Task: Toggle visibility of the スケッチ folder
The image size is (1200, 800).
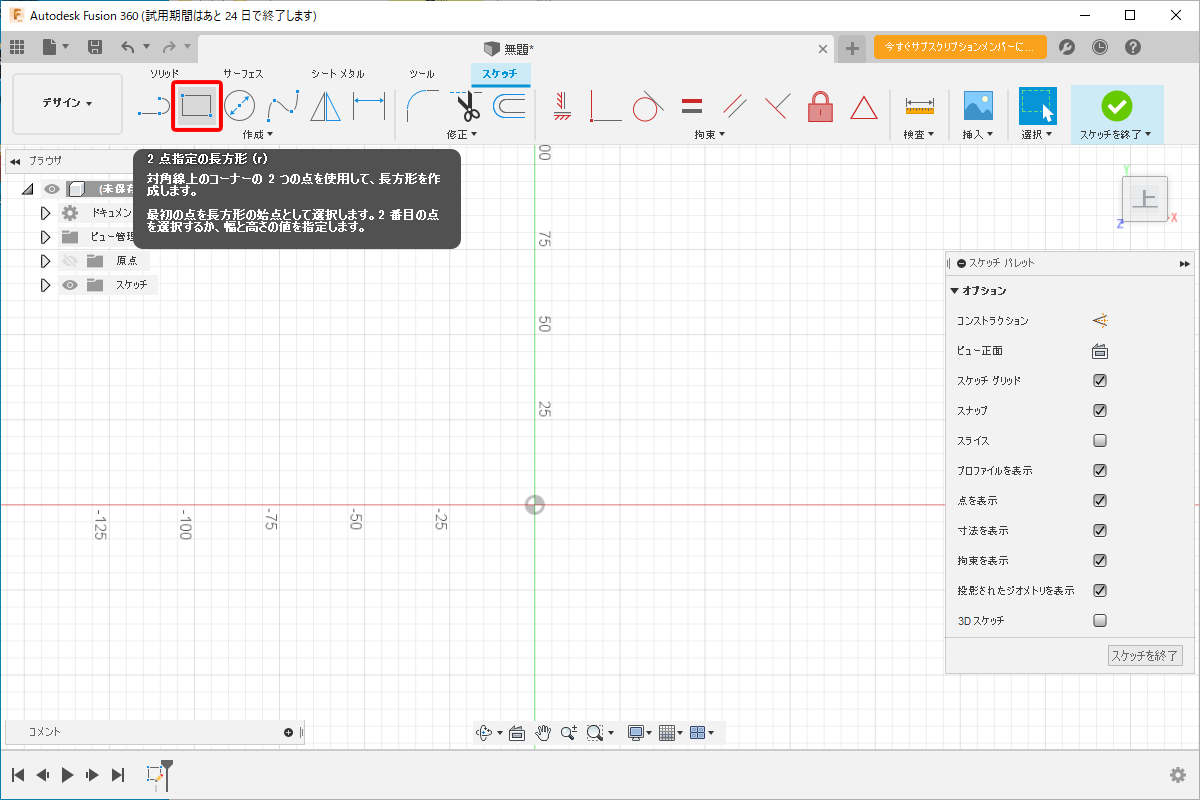Action: coord(70,285)
